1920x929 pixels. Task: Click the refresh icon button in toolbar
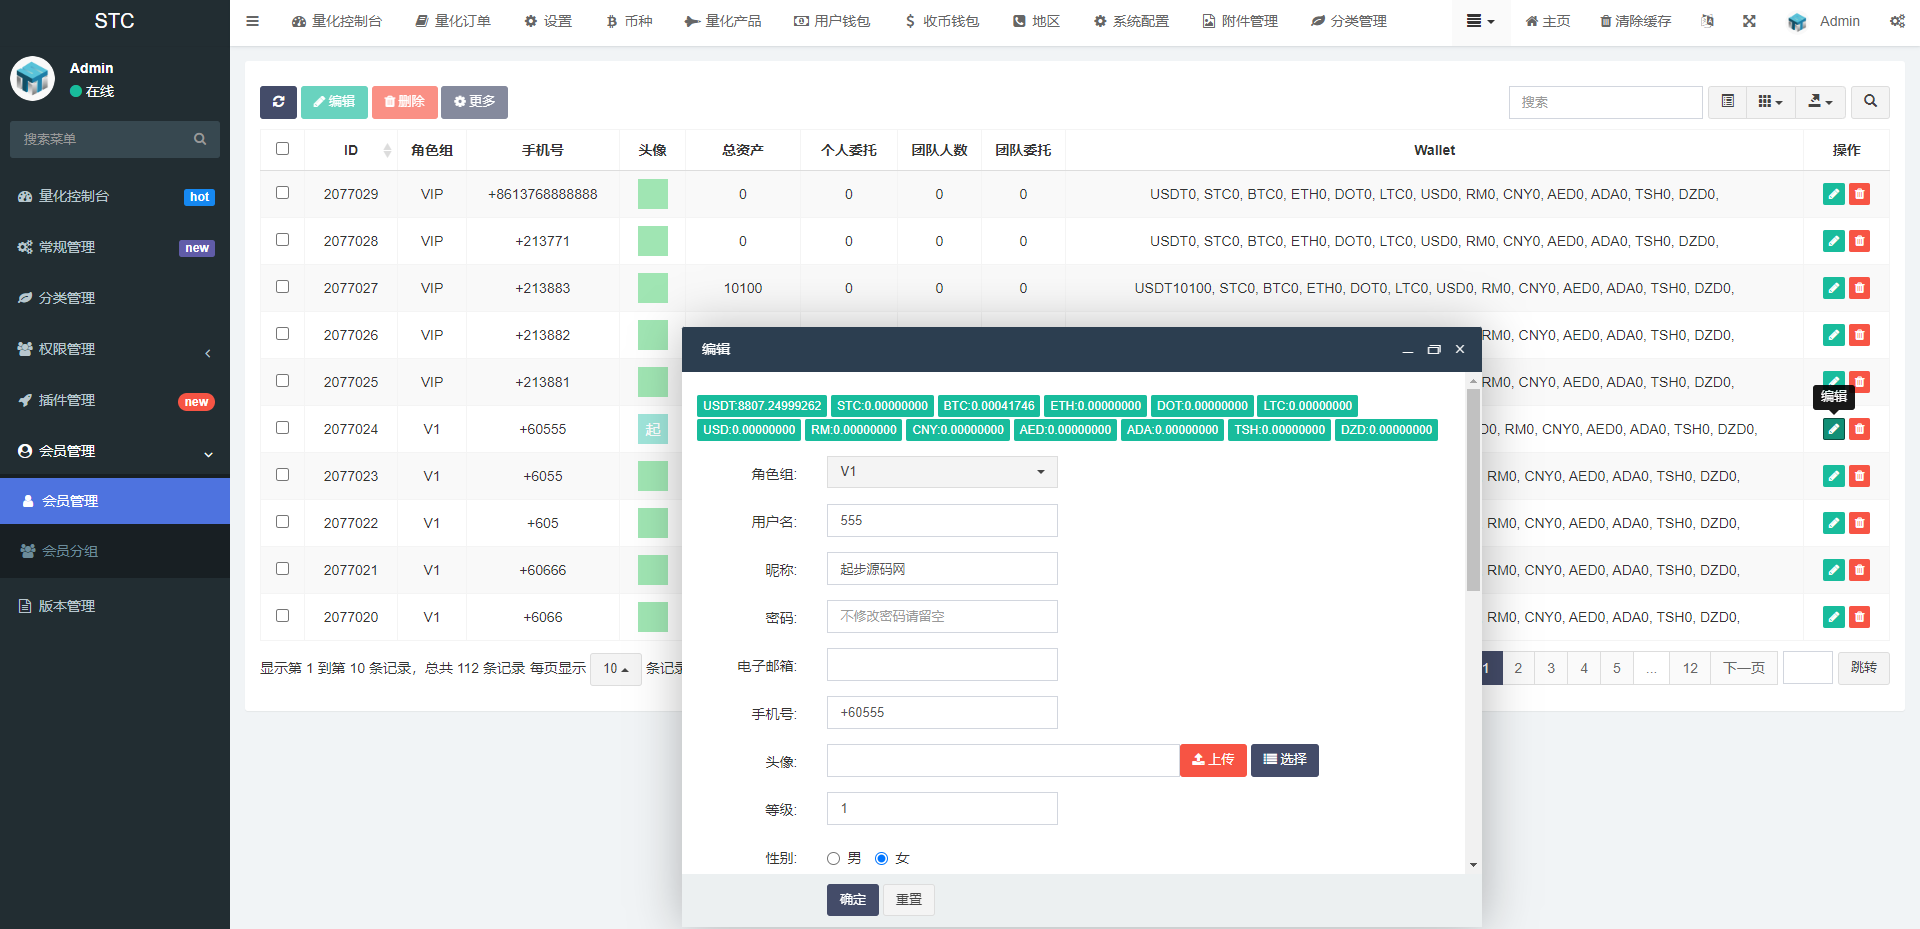pyautogui.click(x=278, y=102)
